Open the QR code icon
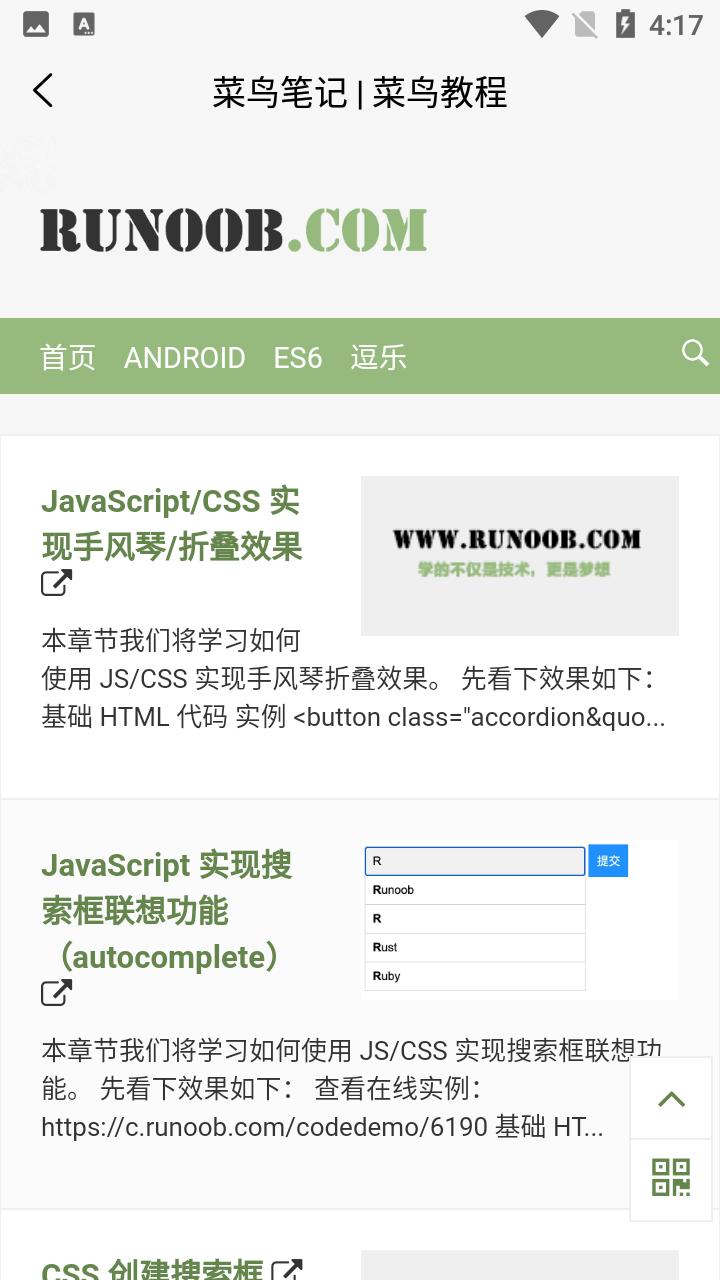Image resolution: width=720 pixels, height=1280 pixels. point(671,1178)
